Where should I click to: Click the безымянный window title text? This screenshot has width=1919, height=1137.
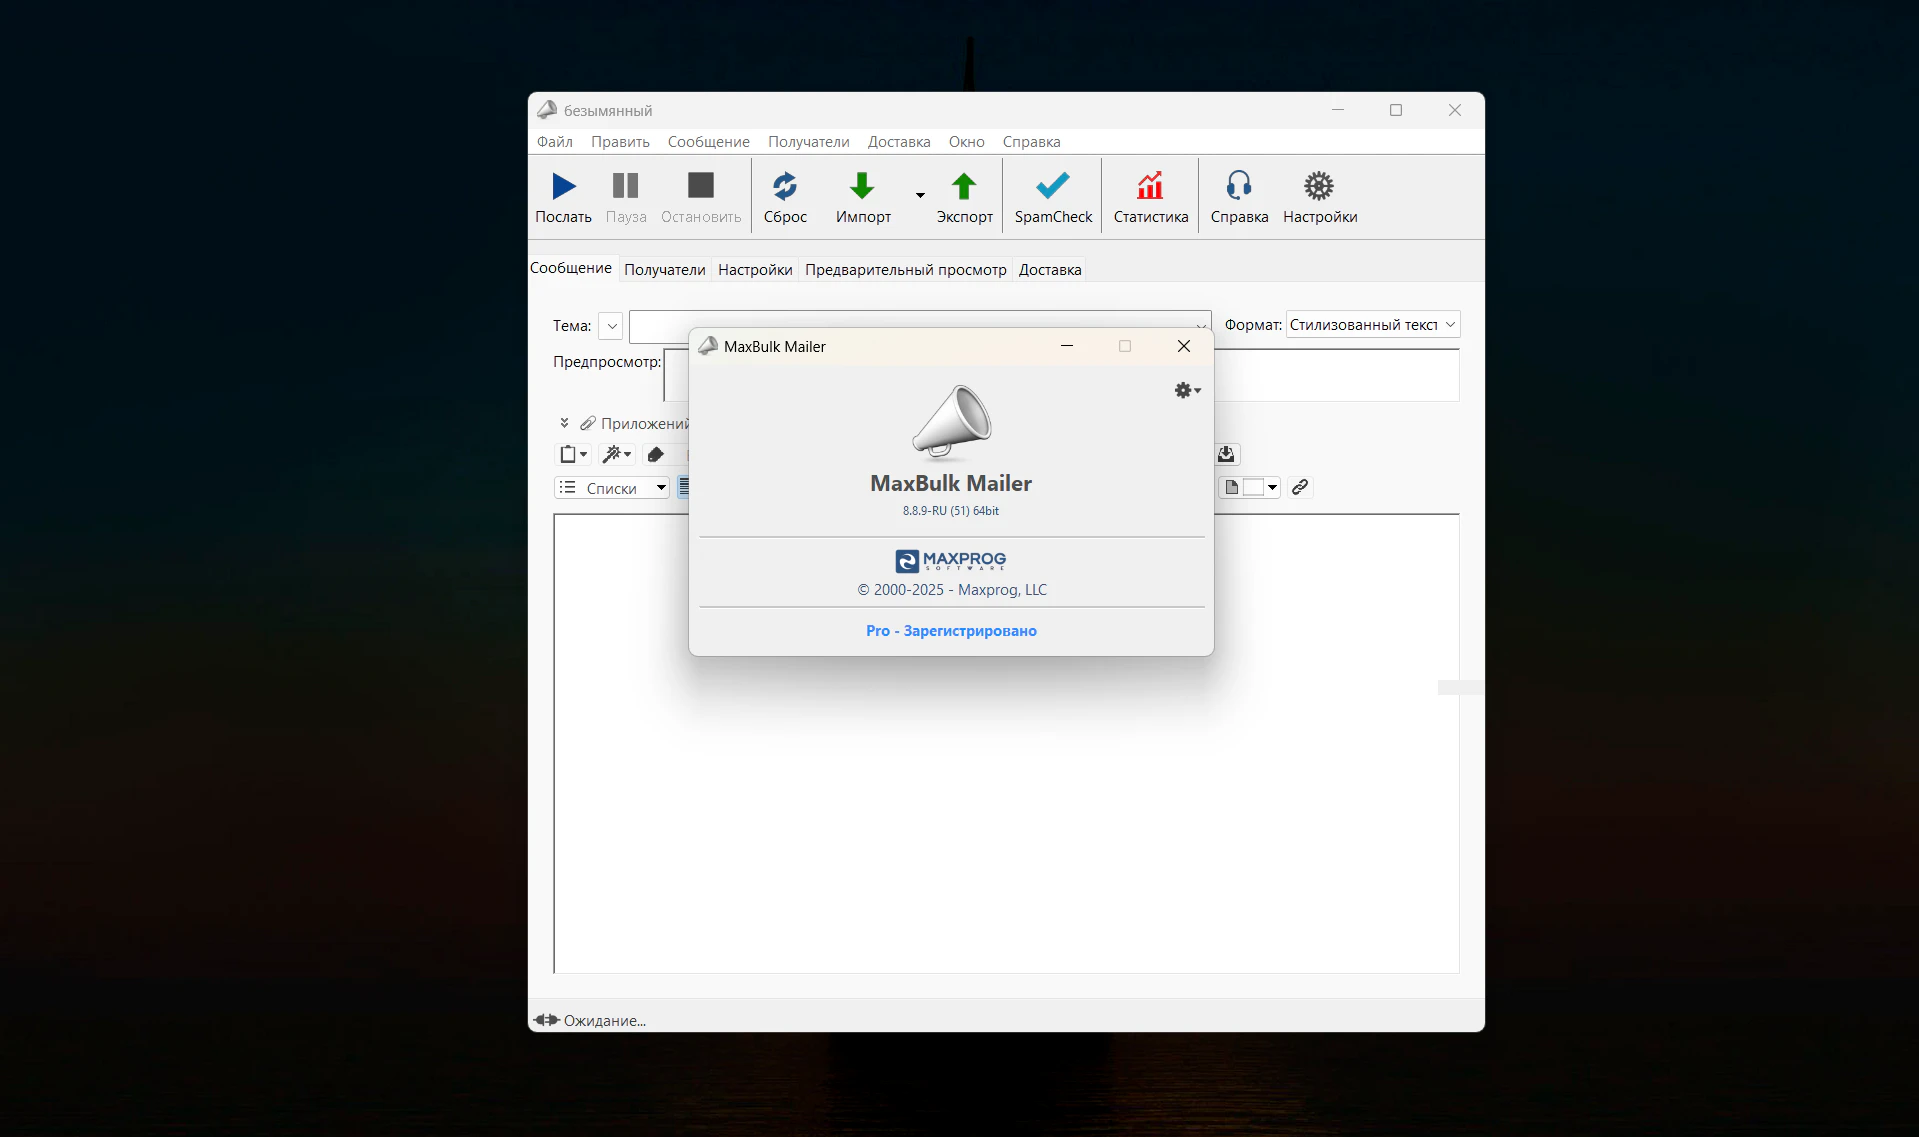click(608, 111)
